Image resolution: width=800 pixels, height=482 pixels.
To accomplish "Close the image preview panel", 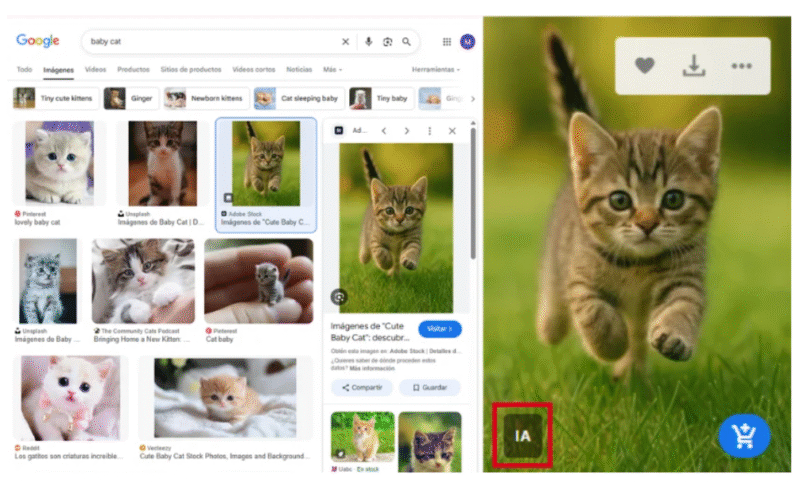I will 452,131.
